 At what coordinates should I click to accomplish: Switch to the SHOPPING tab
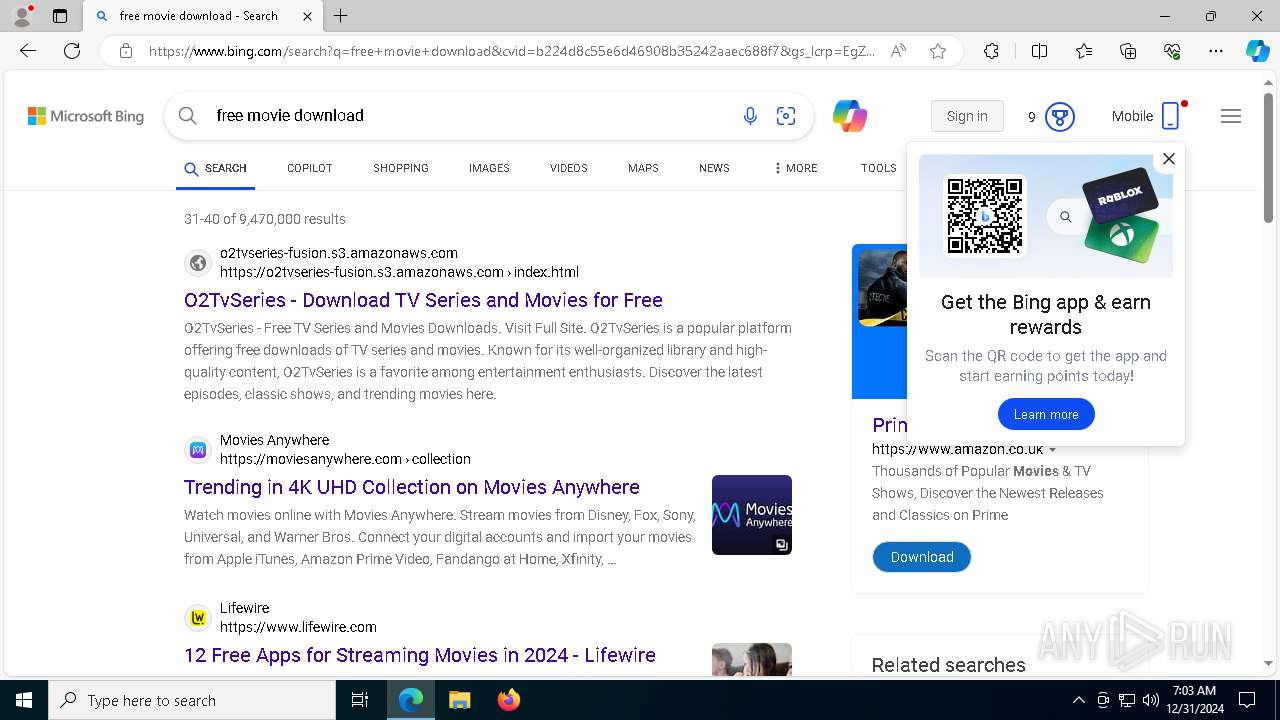click(401, 168)
